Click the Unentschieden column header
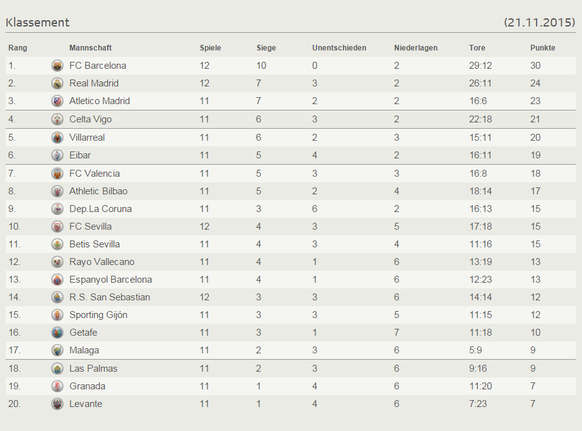Viewport: 582px width, 431px height. 339,48
